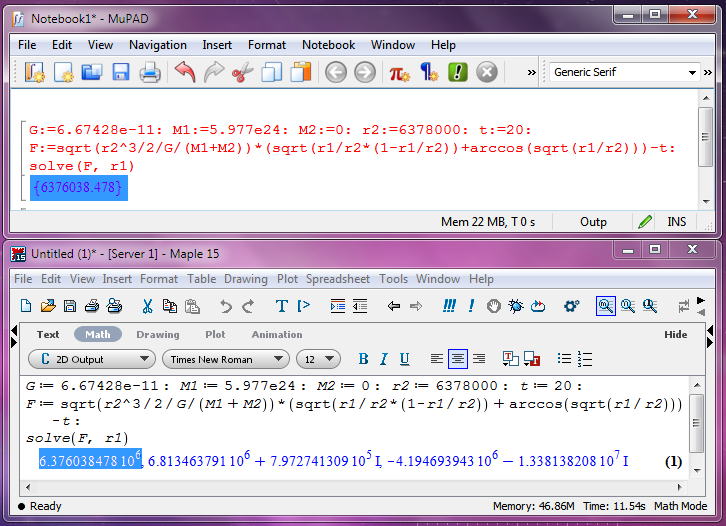The height and width of the screenshot is (526, 726).
Task: Insert calculation with the pi icon in MuPAD
Action: (399, 73)
